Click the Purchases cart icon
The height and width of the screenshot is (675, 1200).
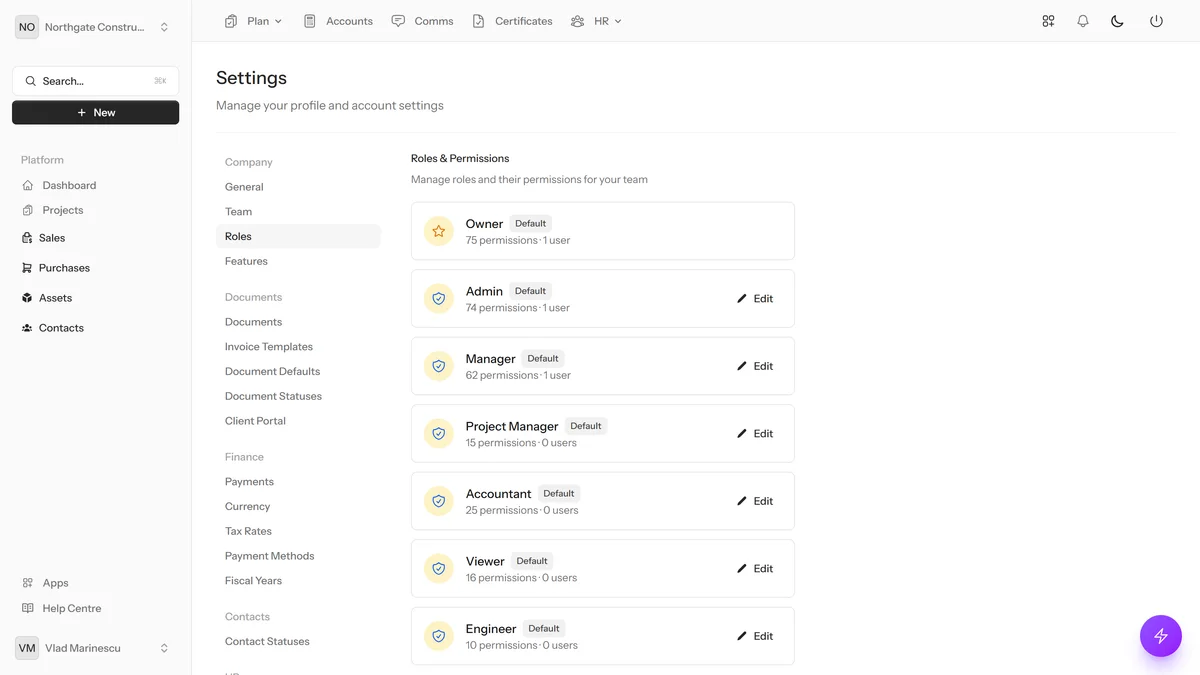point(27,268)
